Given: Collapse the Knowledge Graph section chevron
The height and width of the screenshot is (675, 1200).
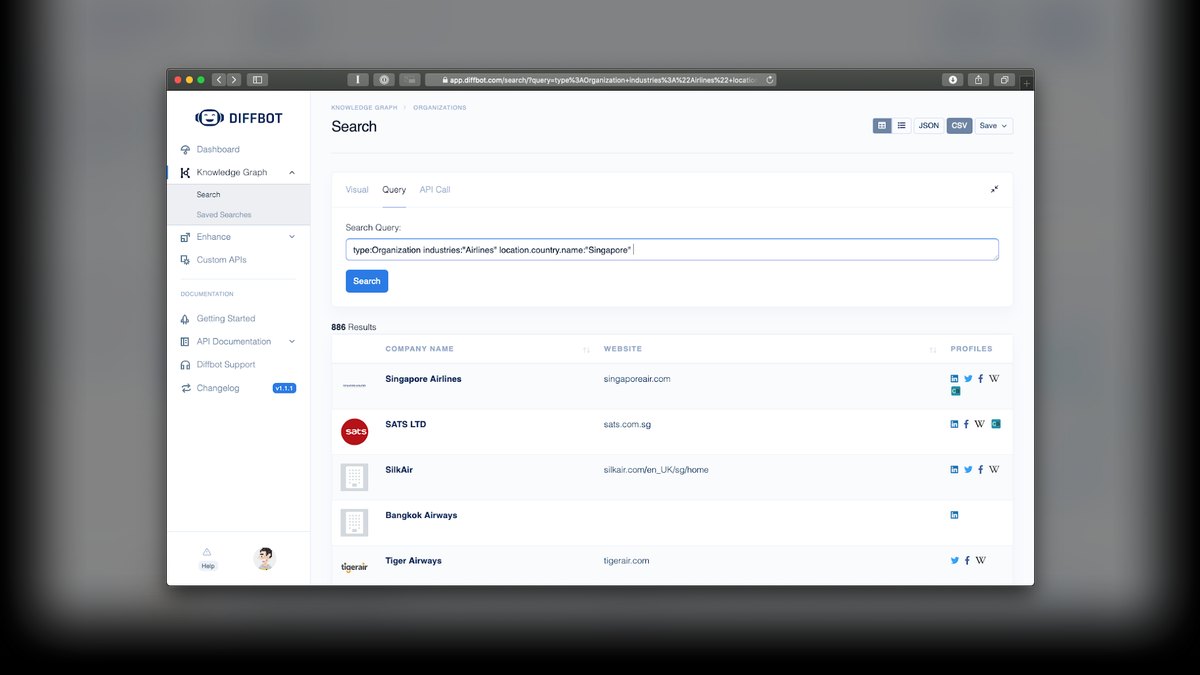Looking at the screenshot, I should pos(292,172).
